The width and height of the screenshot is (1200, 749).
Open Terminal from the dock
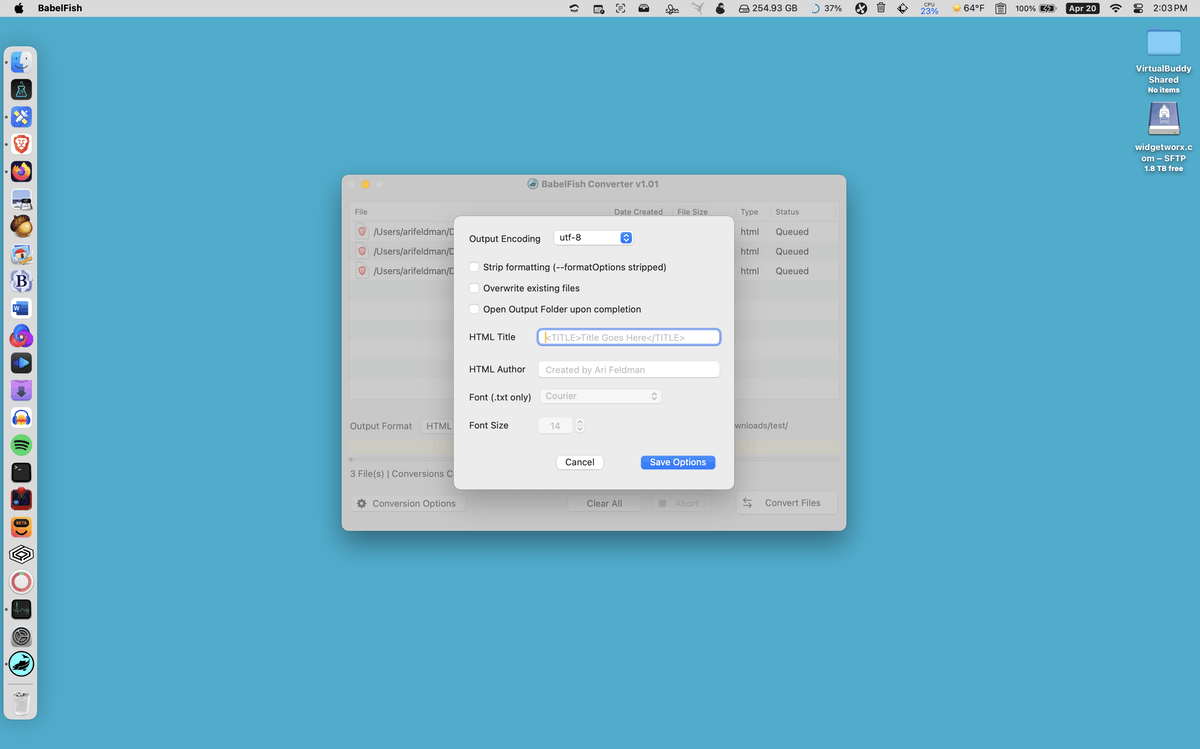(x=21, y=472)
